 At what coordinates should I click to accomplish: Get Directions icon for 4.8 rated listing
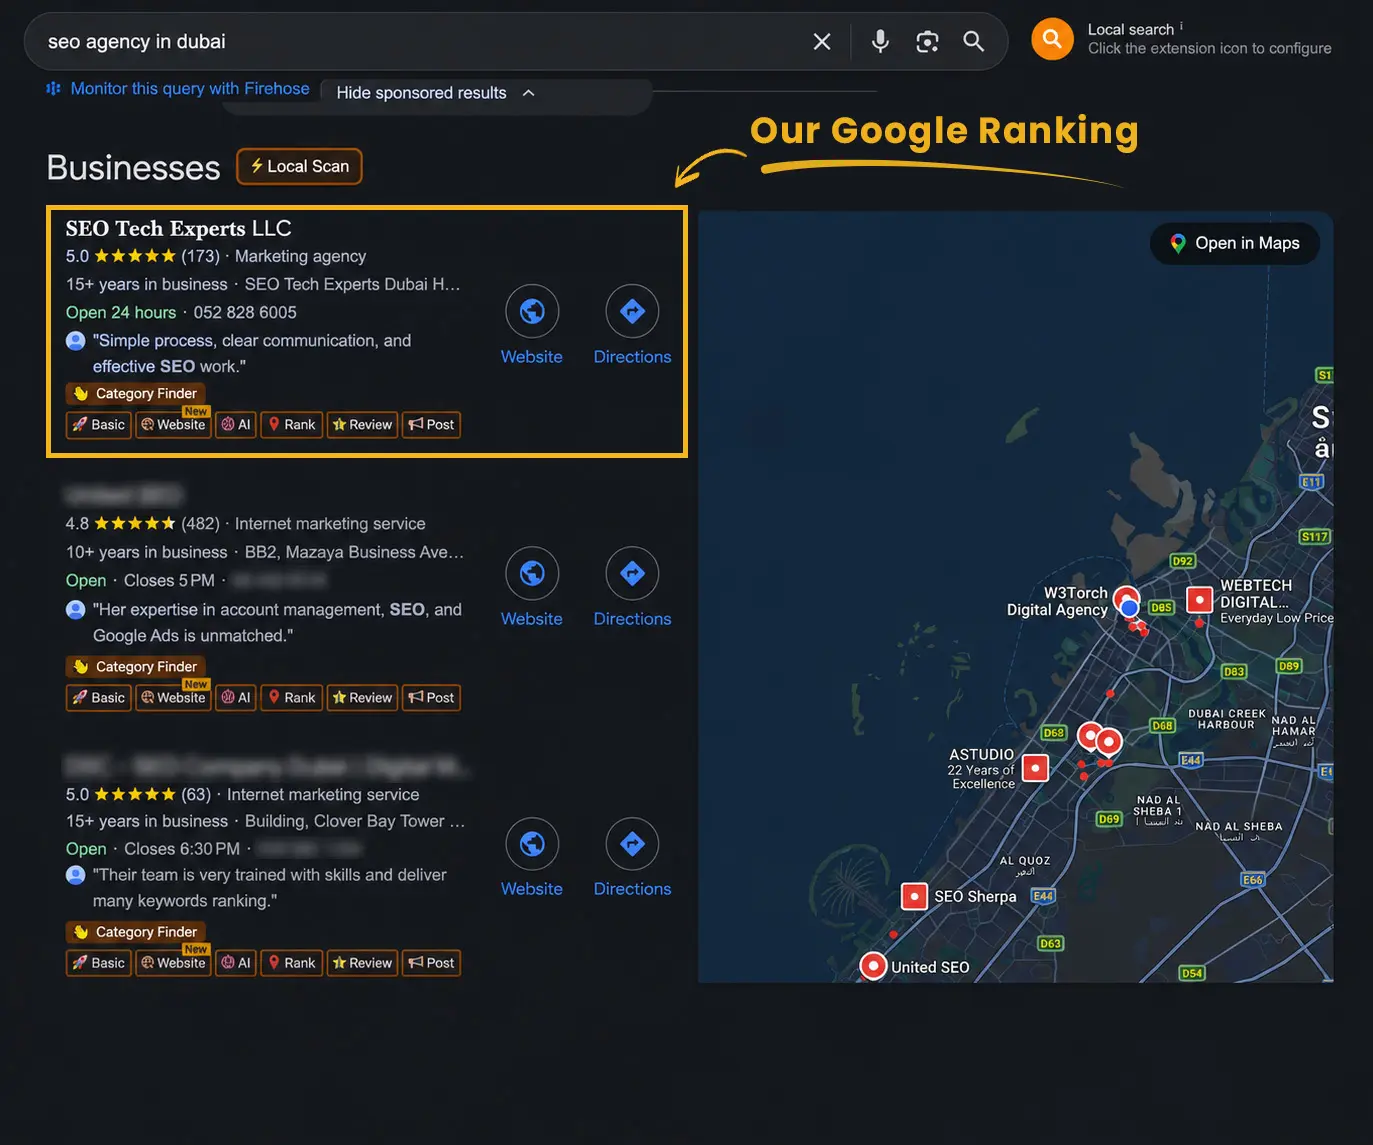[632, 573]
